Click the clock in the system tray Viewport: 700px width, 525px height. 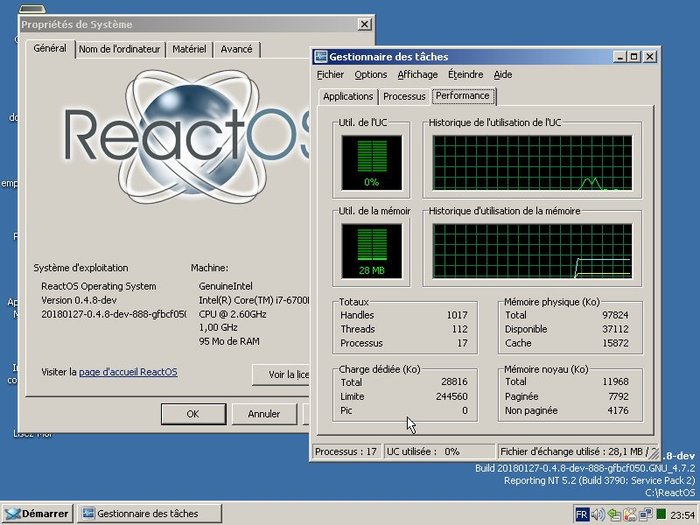click(682, 515)
